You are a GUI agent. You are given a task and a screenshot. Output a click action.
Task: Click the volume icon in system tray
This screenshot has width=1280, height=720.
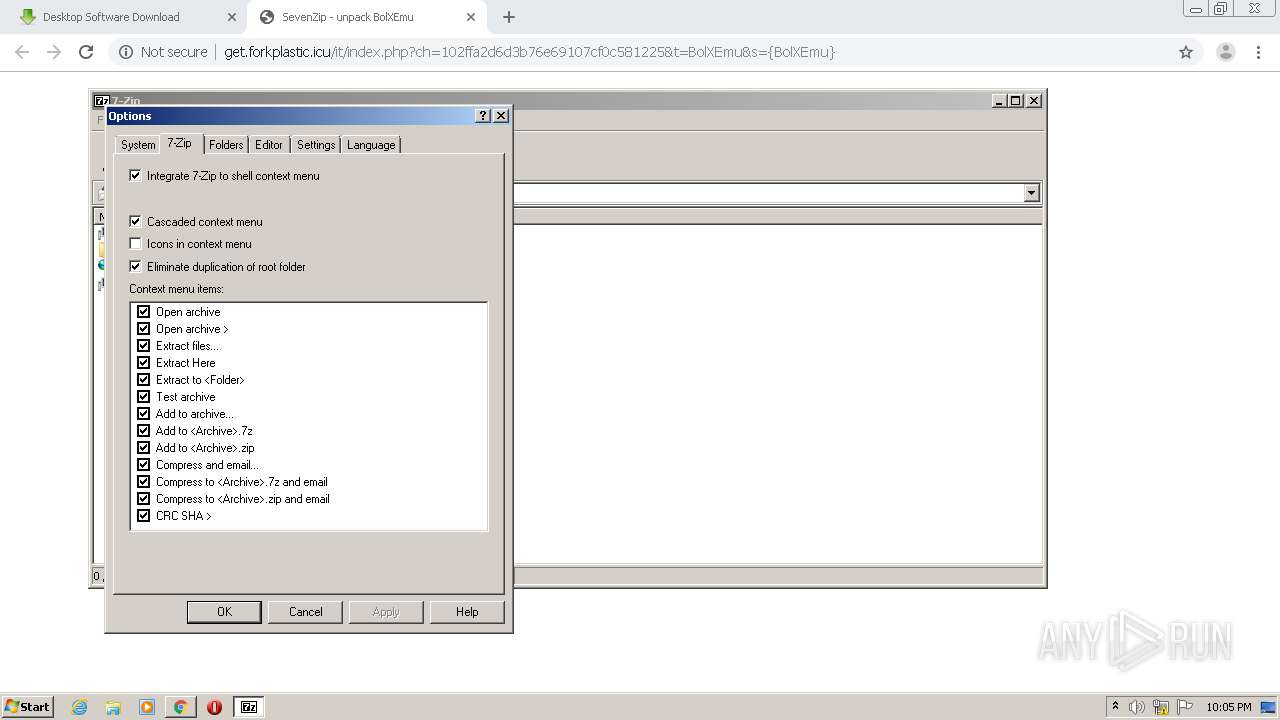[1137, 707]
